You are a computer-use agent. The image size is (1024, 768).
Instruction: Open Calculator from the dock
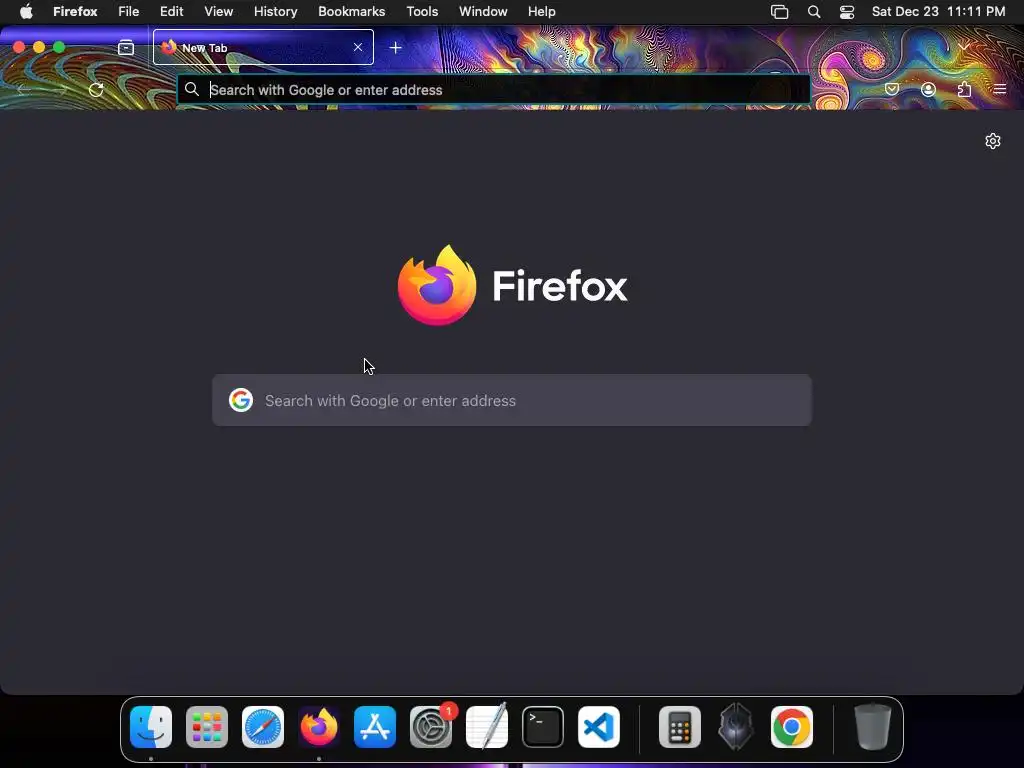click(680, 727)
